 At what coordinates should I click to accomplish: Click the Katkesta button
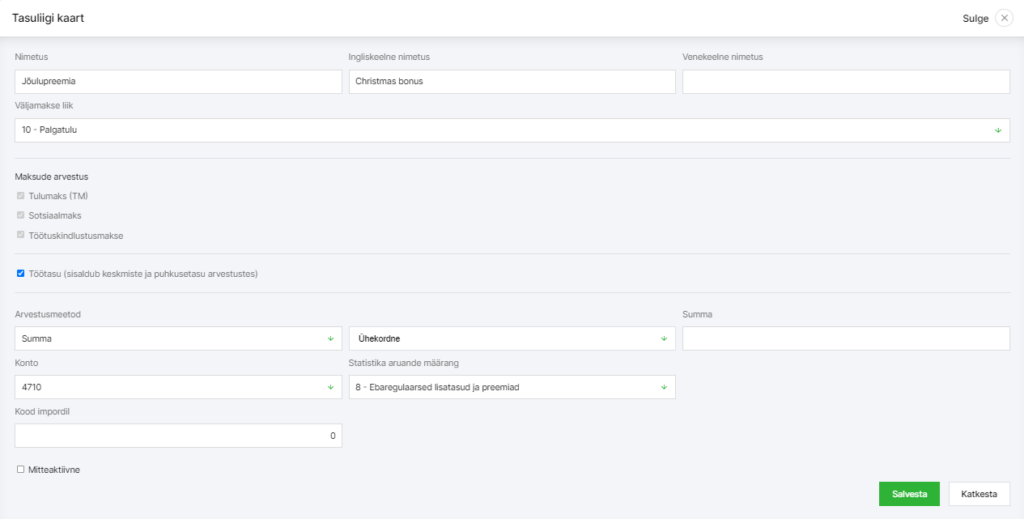[979, 494]
